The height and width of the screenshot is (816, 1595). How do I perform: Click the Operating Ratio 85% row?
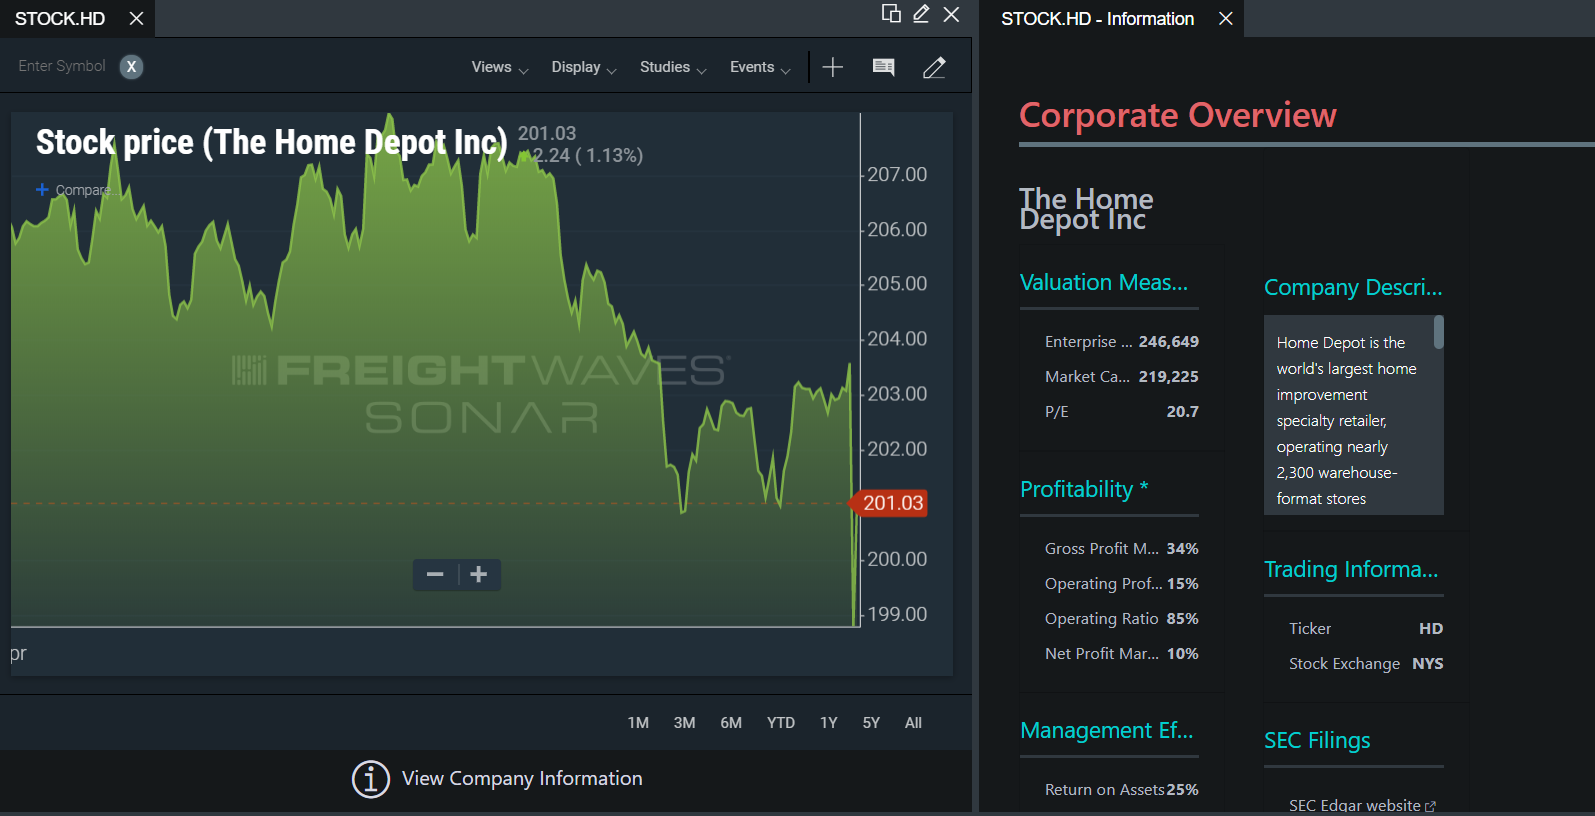pos(1121,619)
